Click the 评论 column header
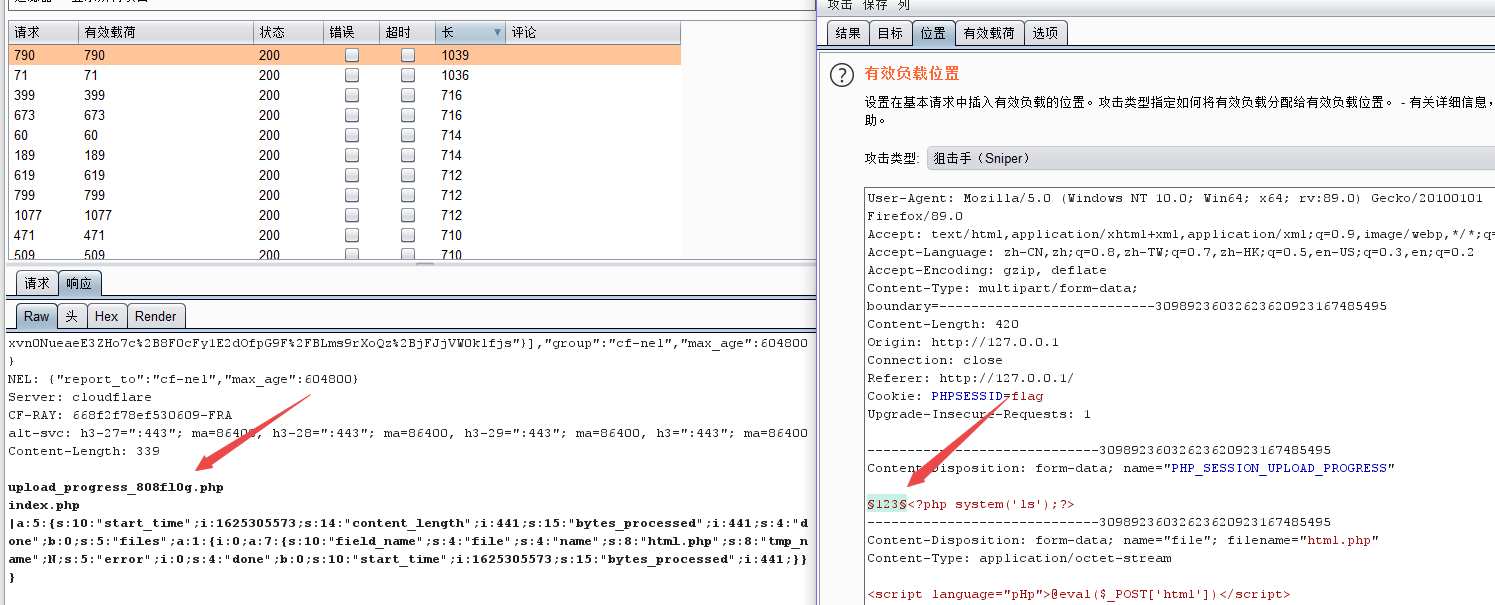This screenshot has width=1495, height=605. [x=593, y=33]
